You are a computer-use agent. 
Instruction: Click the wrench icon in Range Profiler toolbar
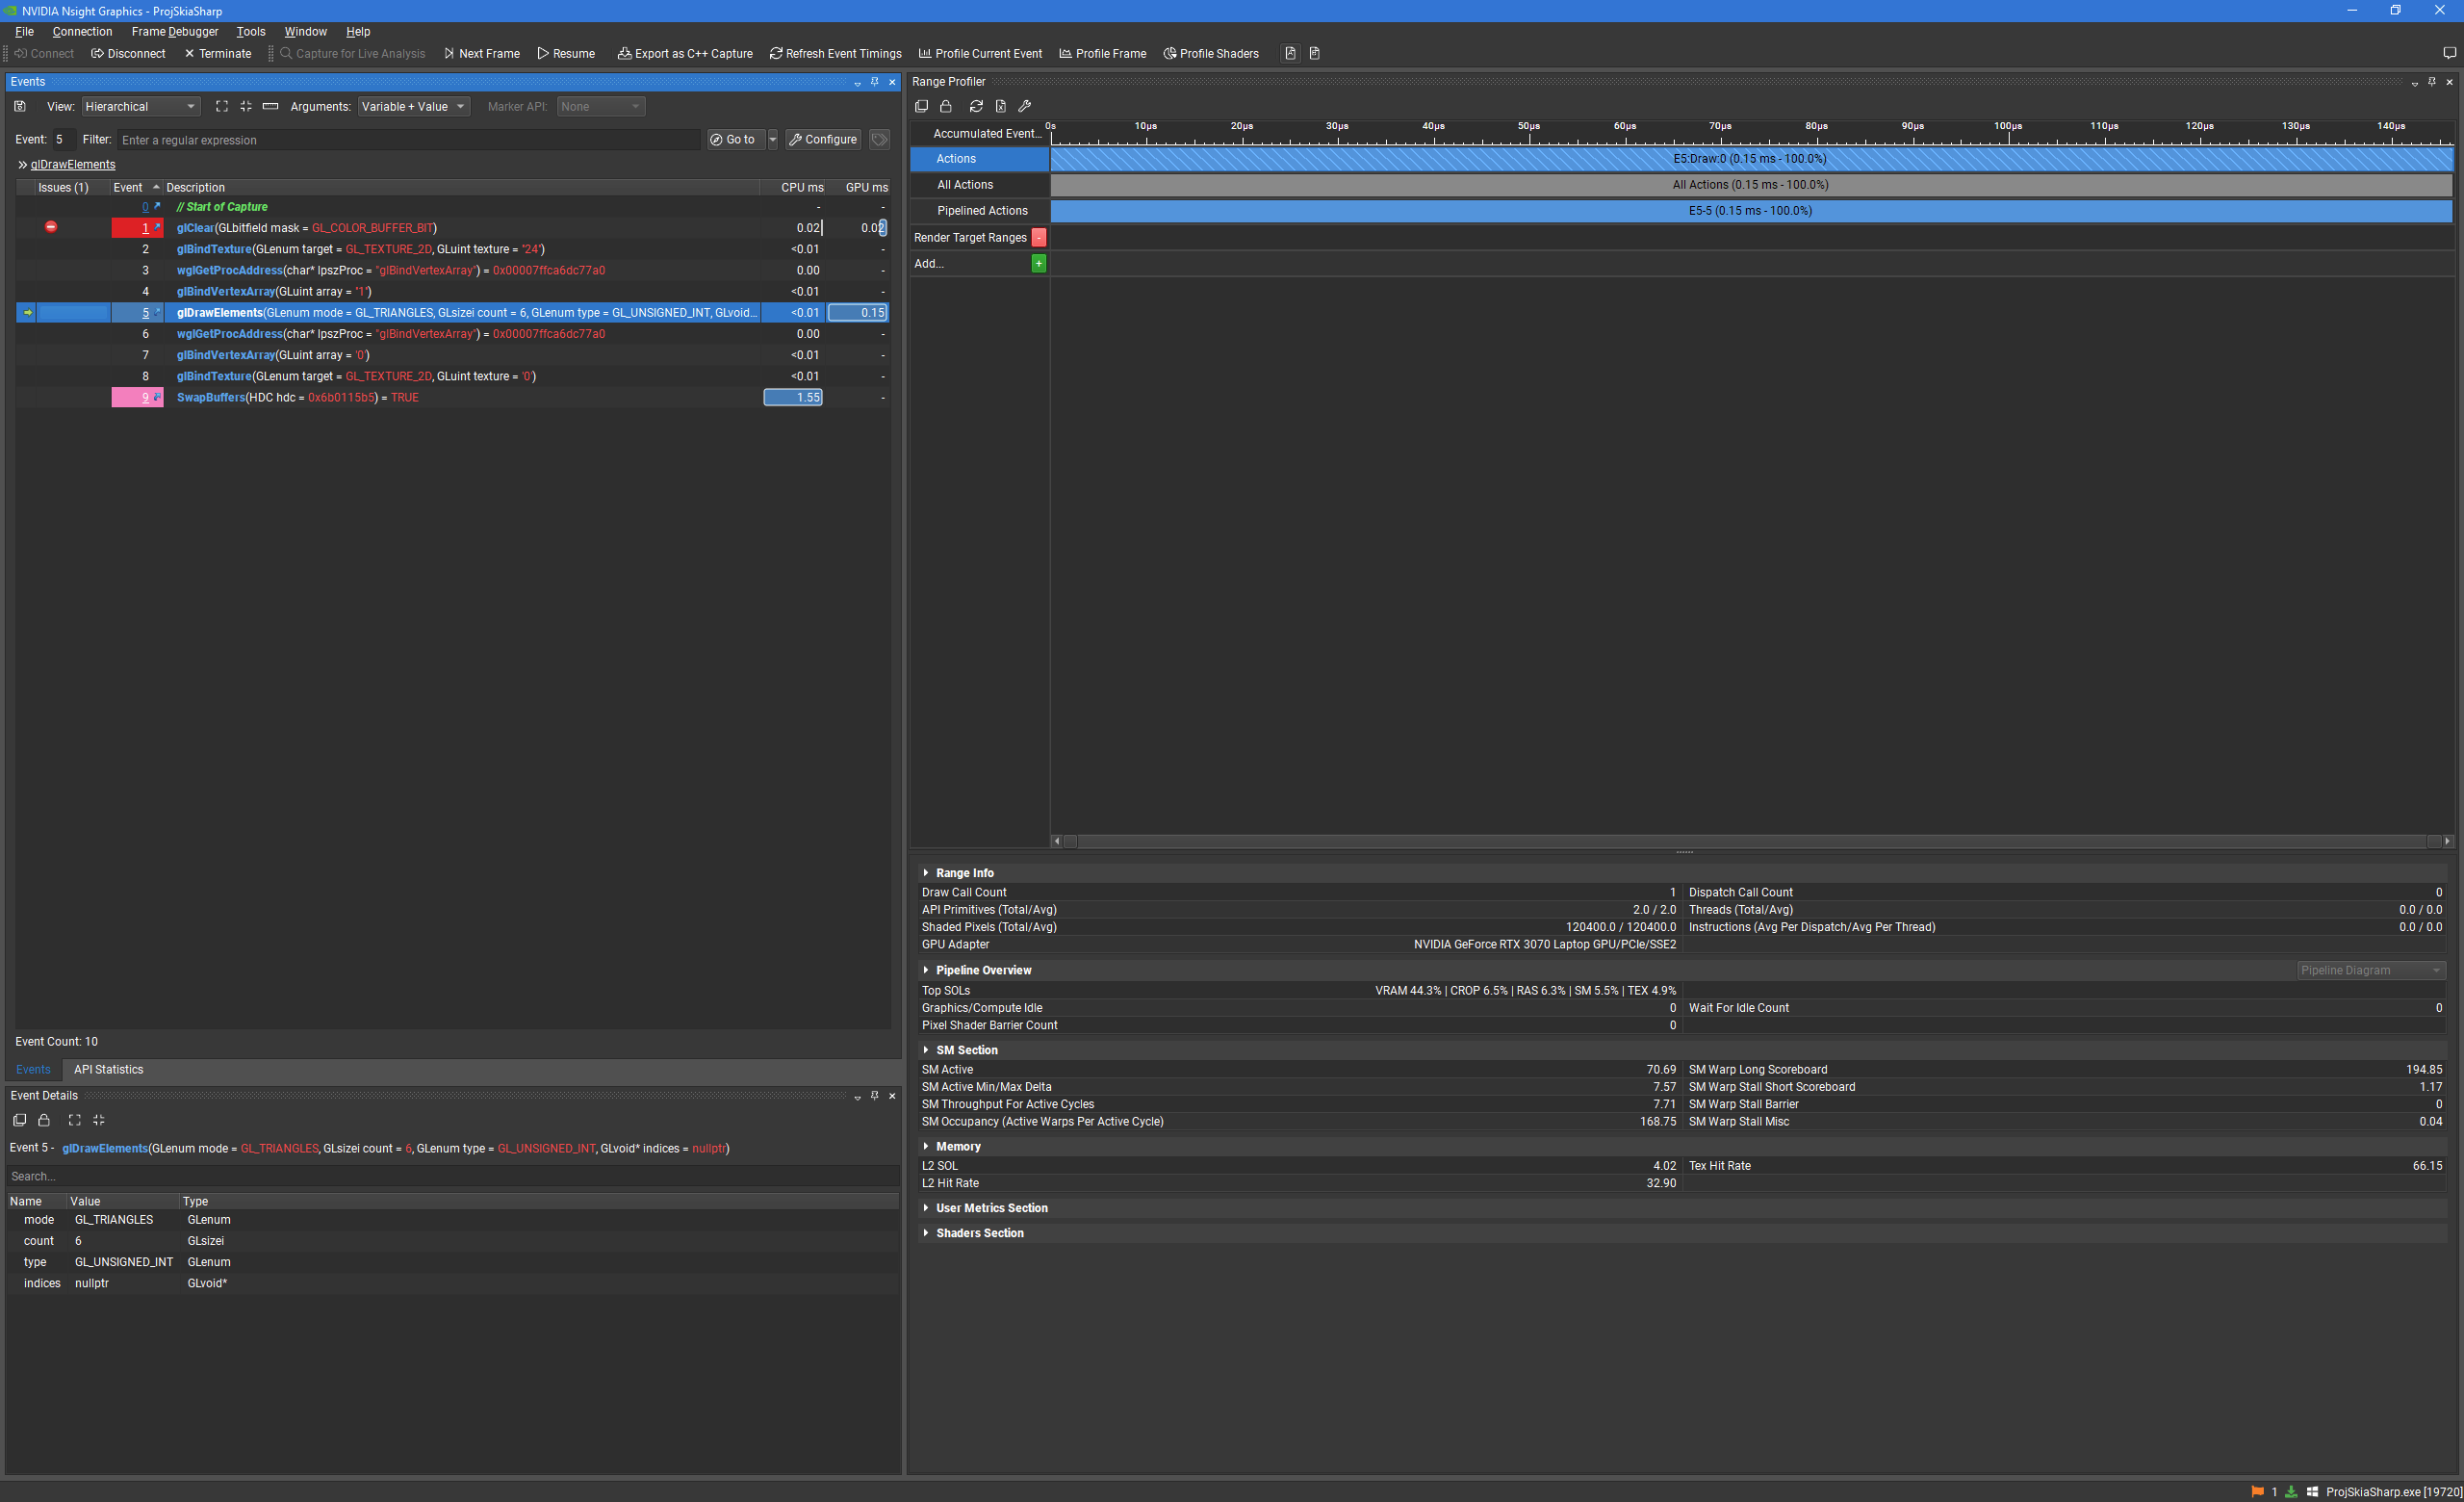1024,106
